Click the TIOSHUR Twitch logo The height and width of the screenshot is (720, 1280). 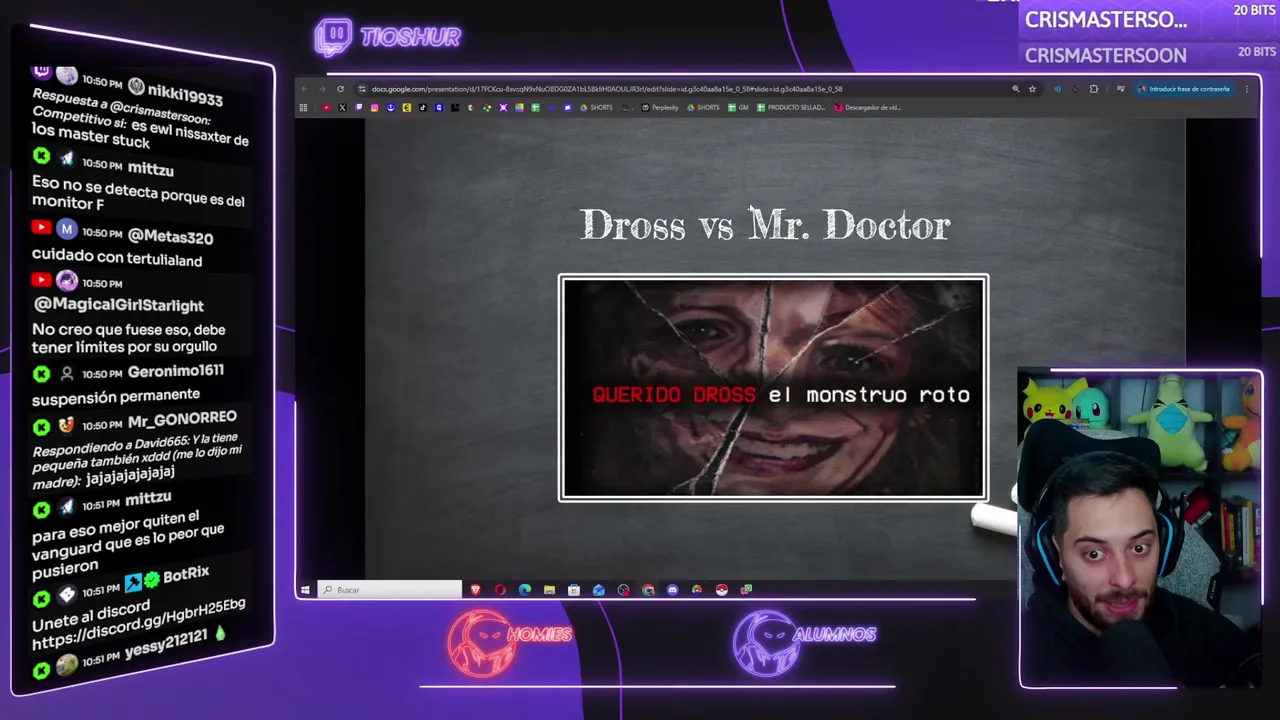coord(388,37)
